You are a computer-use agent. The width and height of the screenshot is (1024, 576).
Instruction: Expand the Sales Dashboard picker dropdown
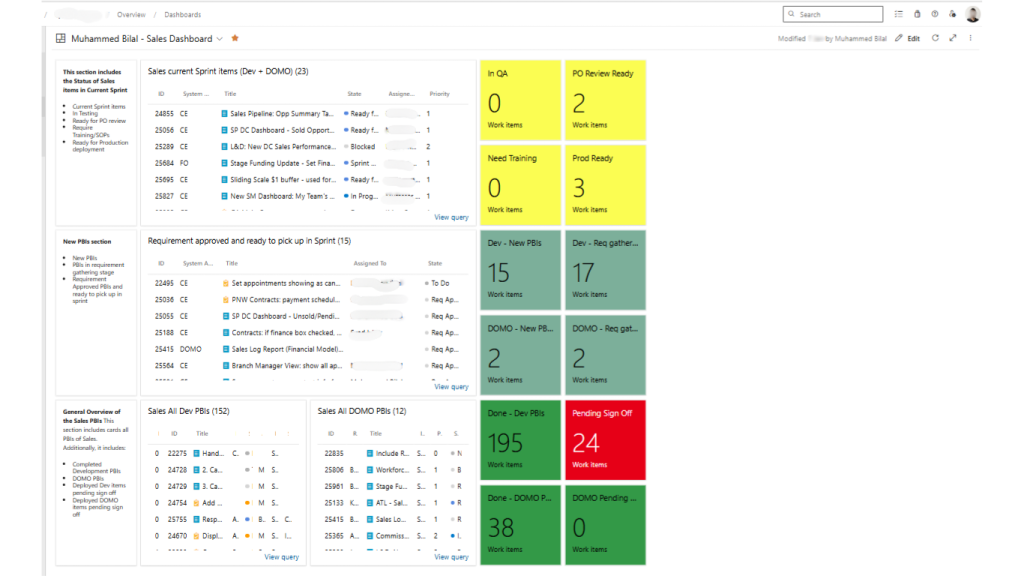(x=220, y=39)
